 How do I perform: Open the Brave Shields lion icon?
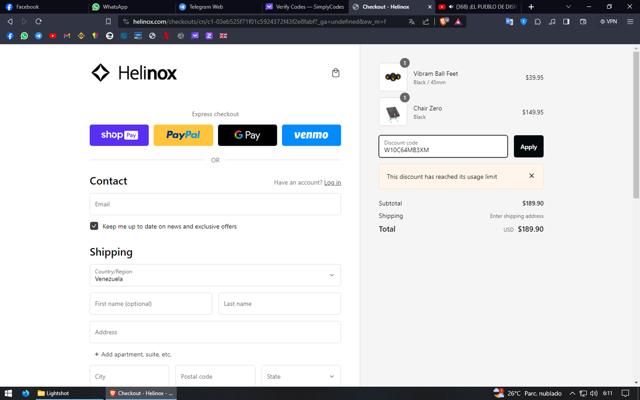point(444,21)
